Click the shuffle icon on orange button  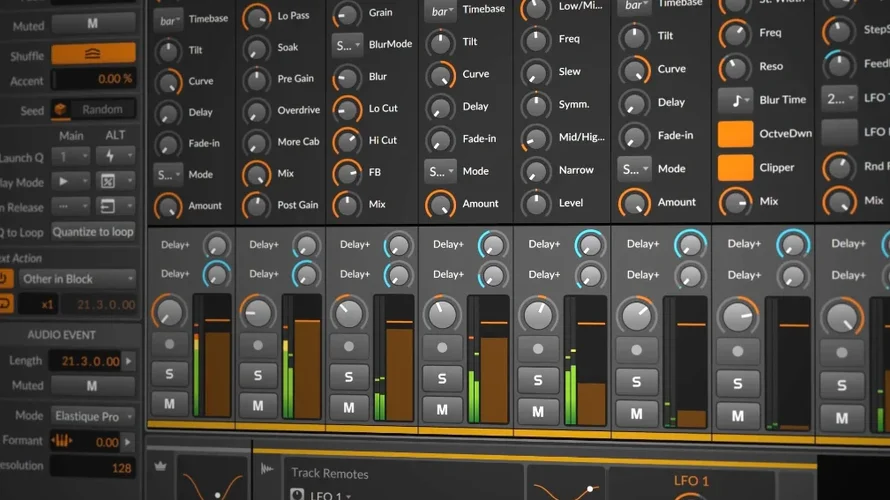pyautogui.click(x=93, y=54)
